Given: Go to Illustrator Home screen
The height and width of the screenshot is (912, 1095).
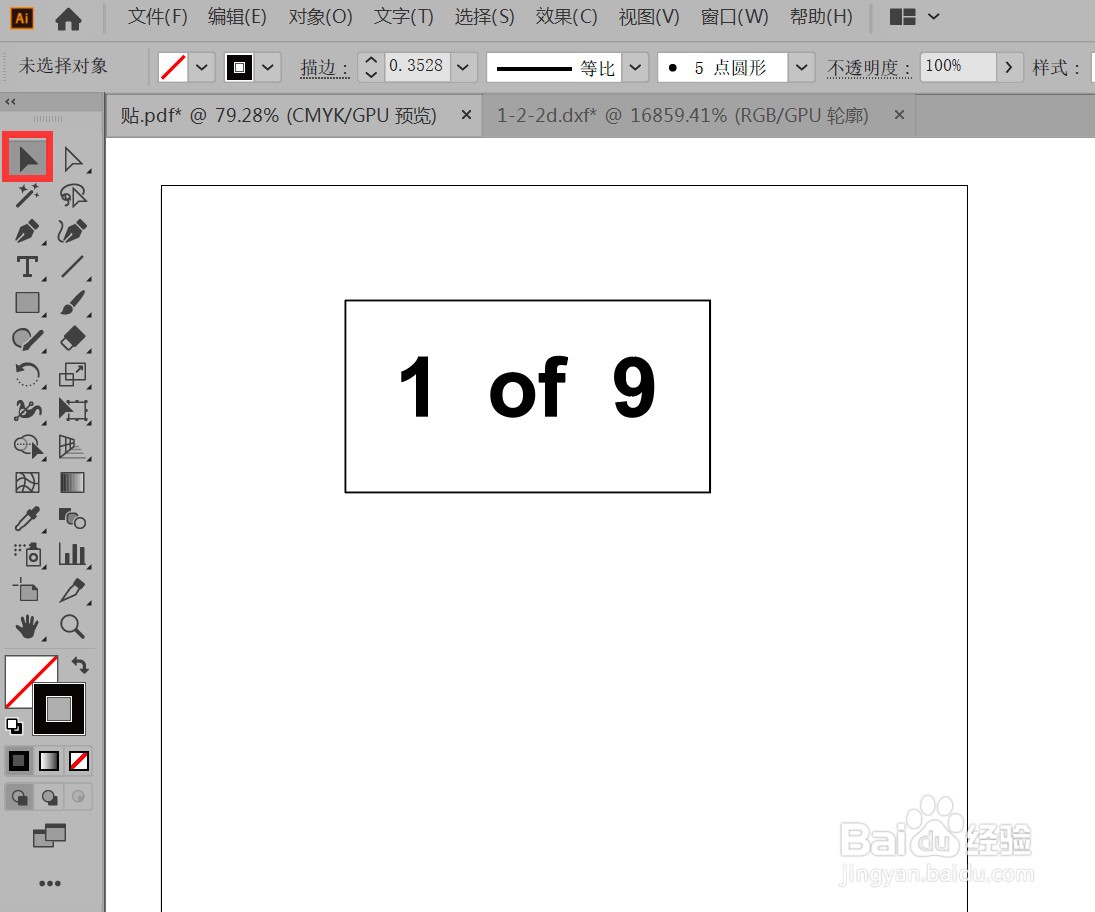Looking at the screenshot, I should click(68, 19).
